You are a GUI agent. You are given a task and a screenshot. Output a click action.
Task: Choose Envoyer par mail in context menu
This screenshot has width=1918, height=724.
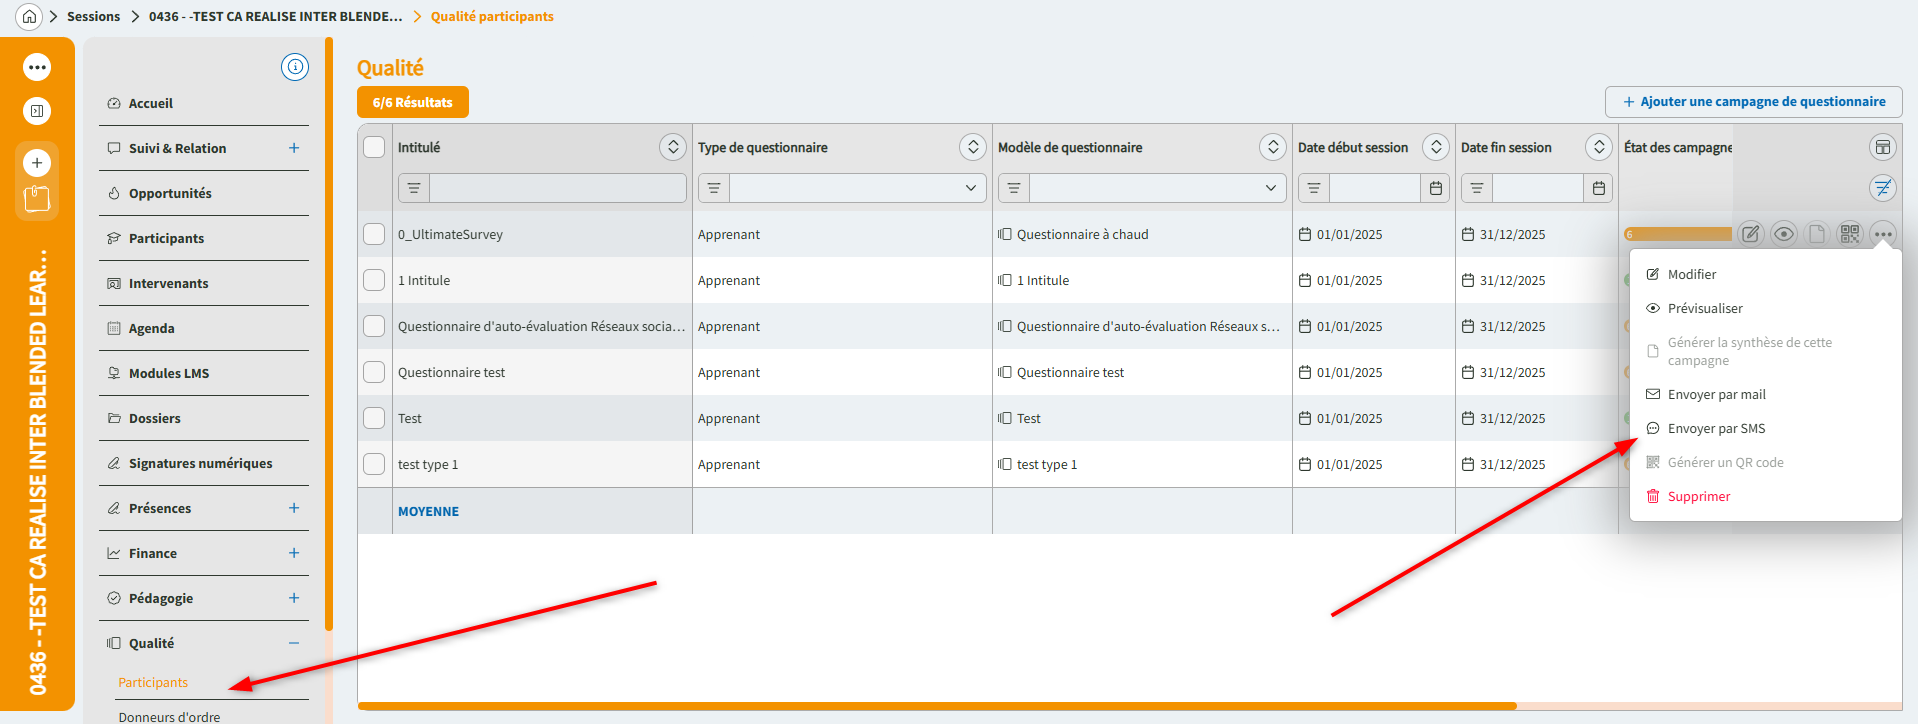(1716, 395)
